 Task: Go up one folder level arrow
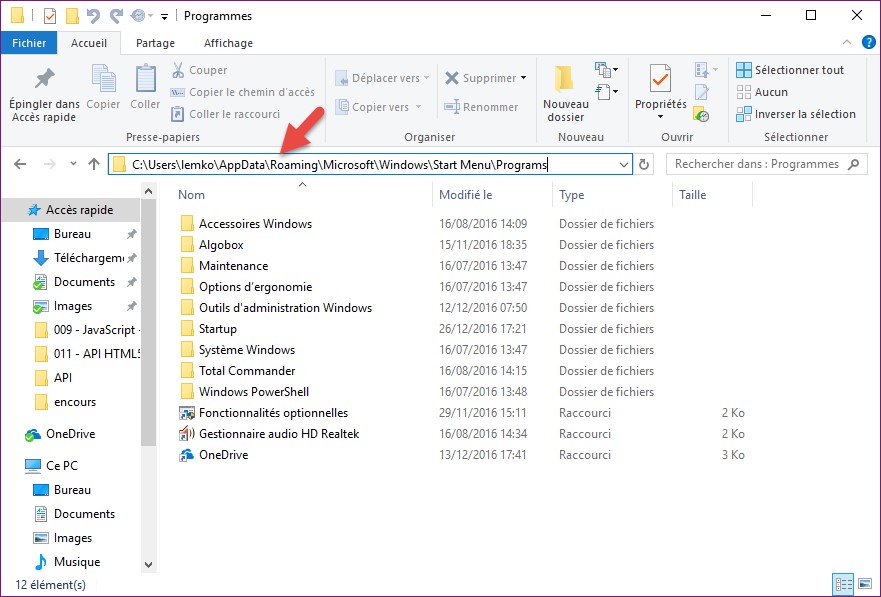(94, 164)
